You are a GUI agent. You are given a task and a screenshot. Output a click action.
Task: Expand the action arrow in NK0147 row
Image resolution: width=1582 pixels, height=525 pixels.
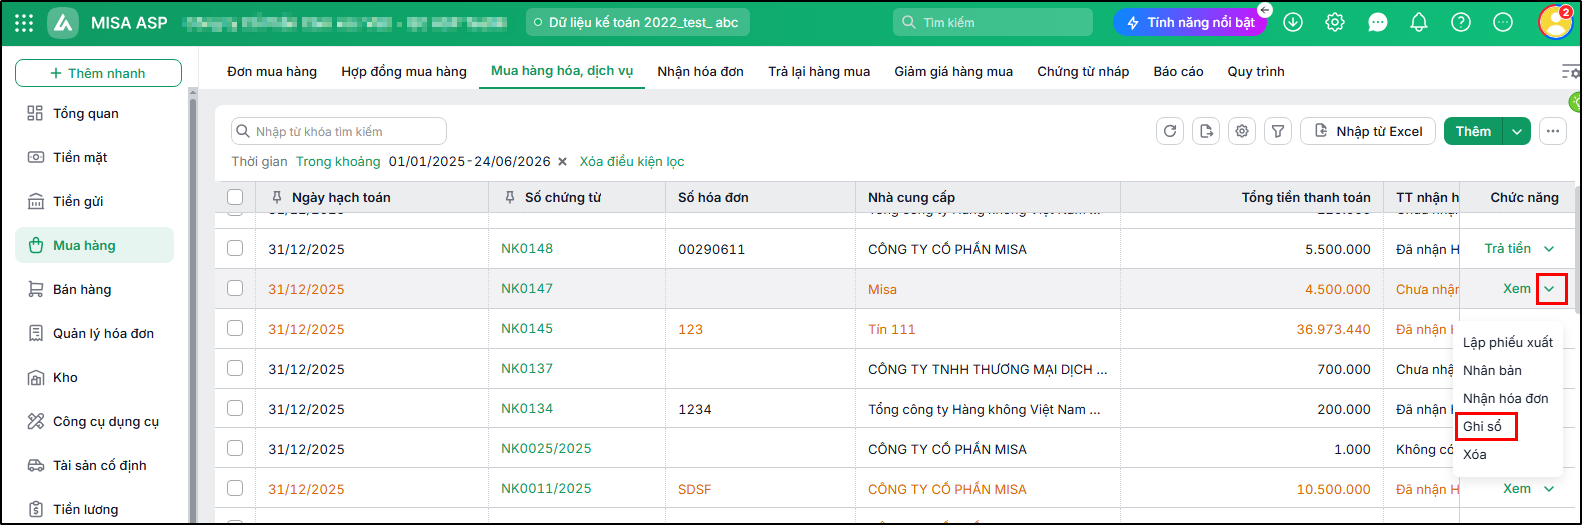1551,289
